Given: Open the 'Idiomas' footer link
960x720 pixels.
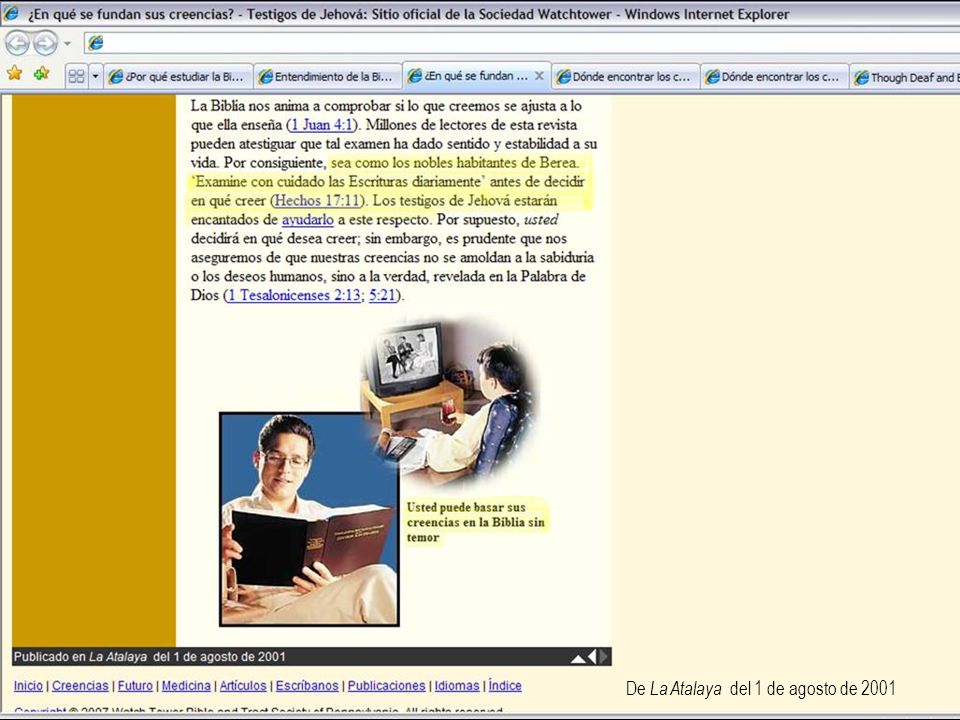Looking at the screenshot, I should 457,686.
